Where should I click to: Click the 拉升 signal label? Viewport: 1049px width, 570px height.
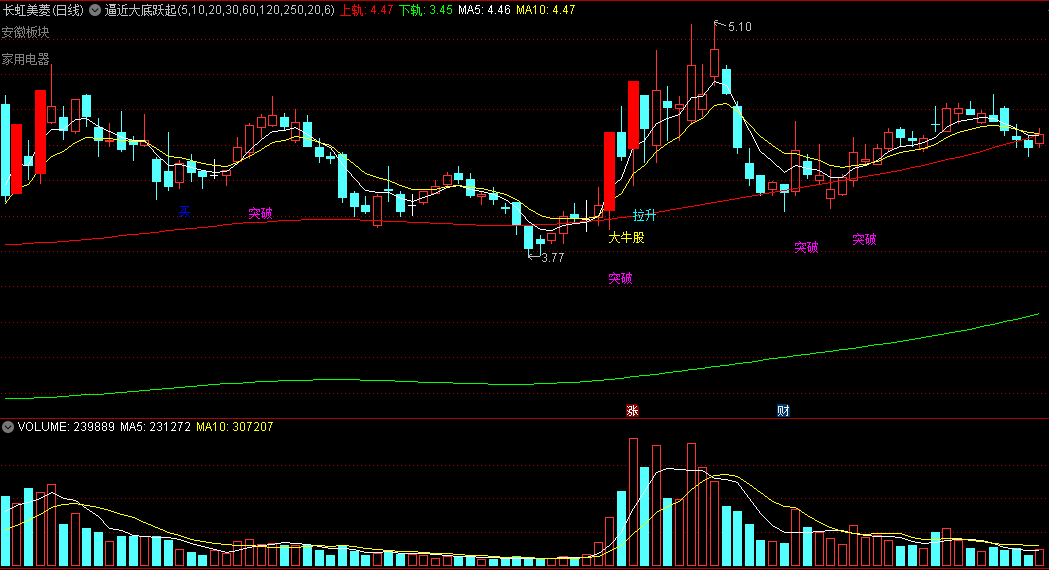pyautogui.click(x=644, y=215)
